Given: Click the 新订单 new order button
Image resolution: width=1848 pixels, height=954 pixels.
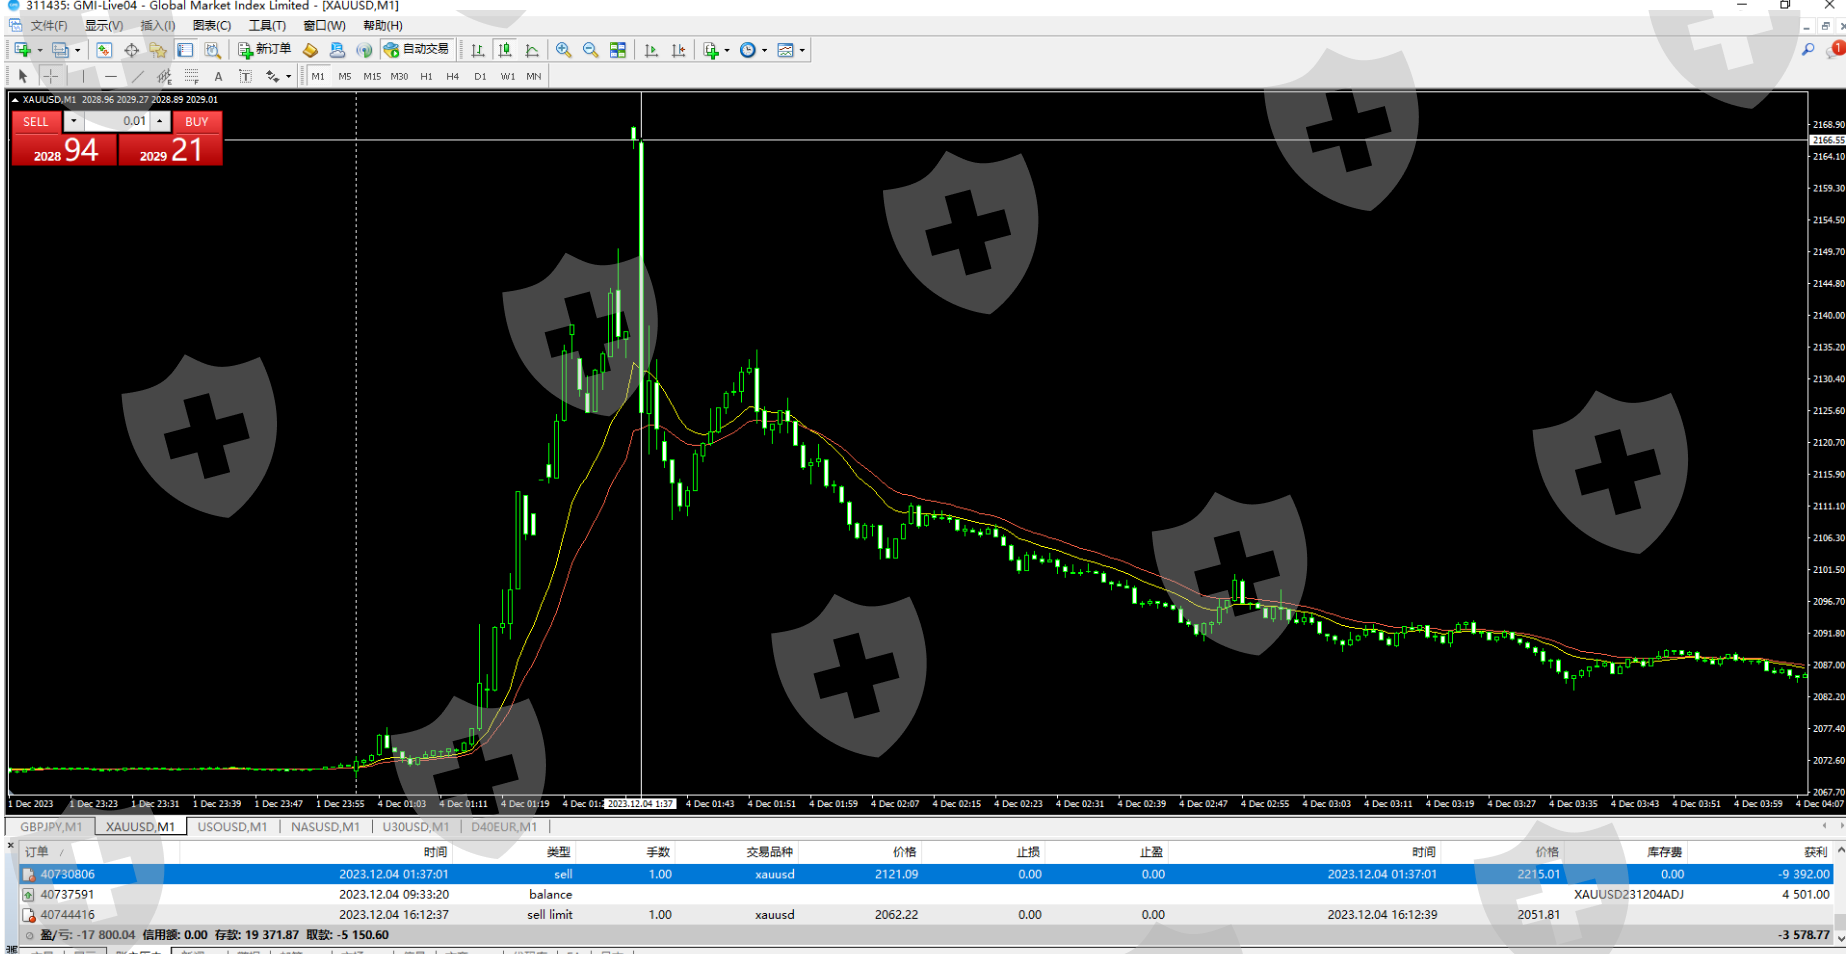Looking at the screenshot, I should pos(264,50).
